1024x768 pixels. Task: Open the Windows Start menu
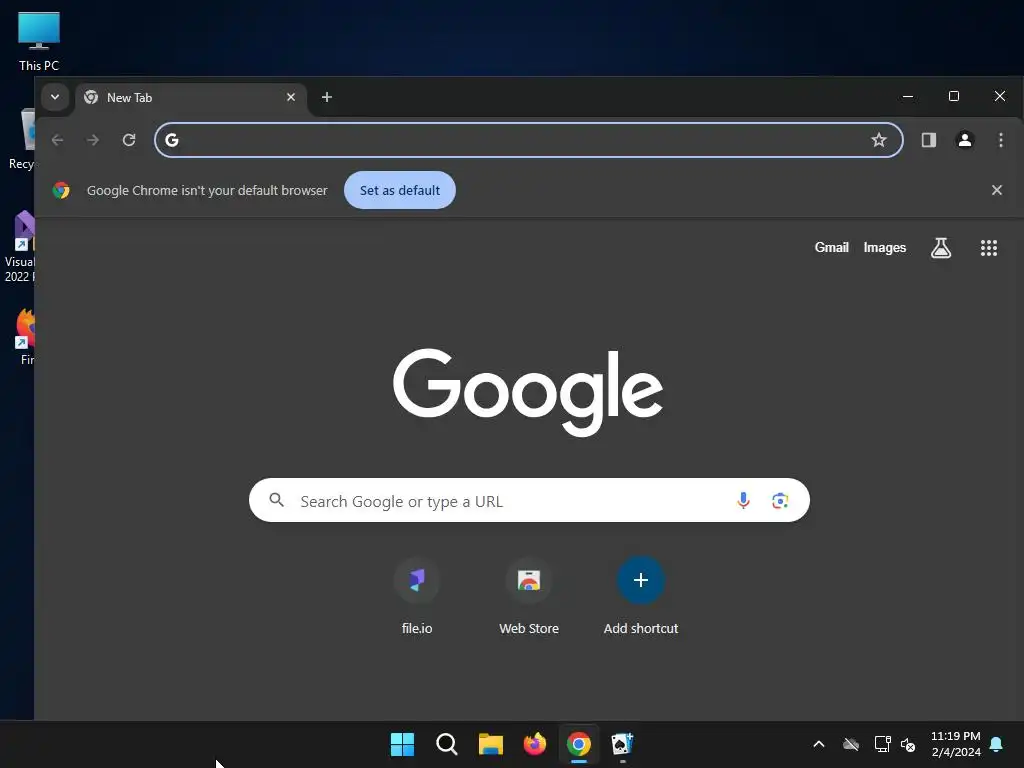402,744
